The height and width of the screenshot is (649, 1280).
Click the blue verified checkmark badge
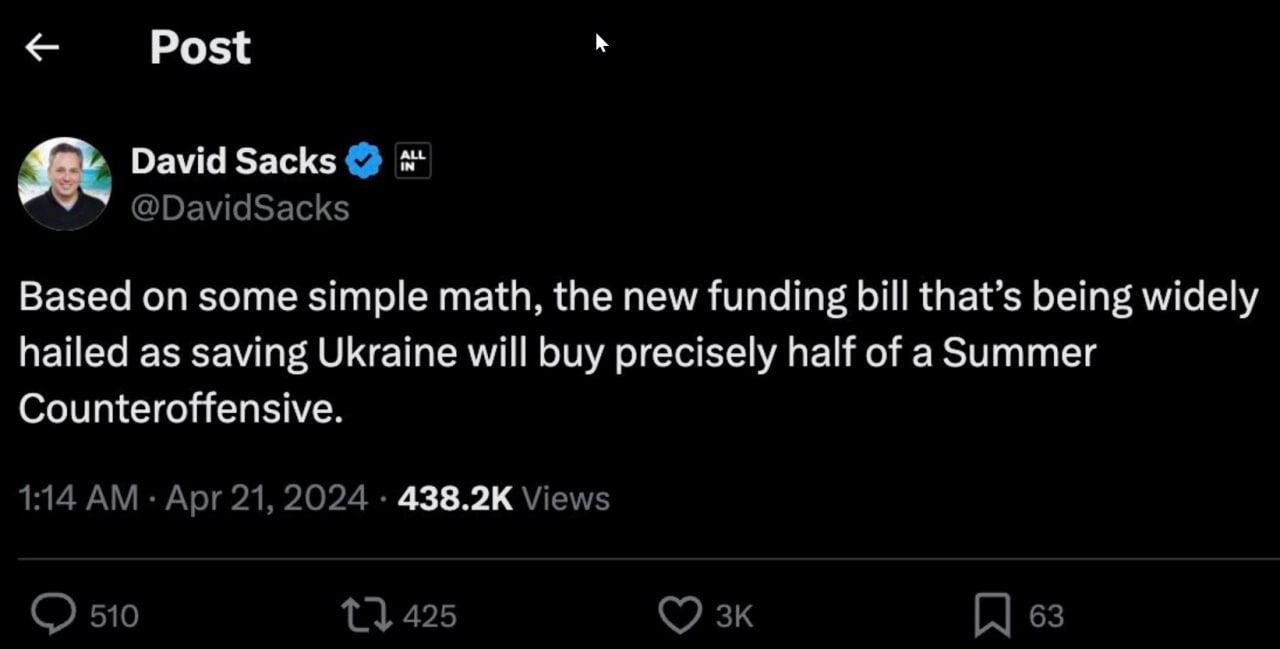(x=364, y=160)
